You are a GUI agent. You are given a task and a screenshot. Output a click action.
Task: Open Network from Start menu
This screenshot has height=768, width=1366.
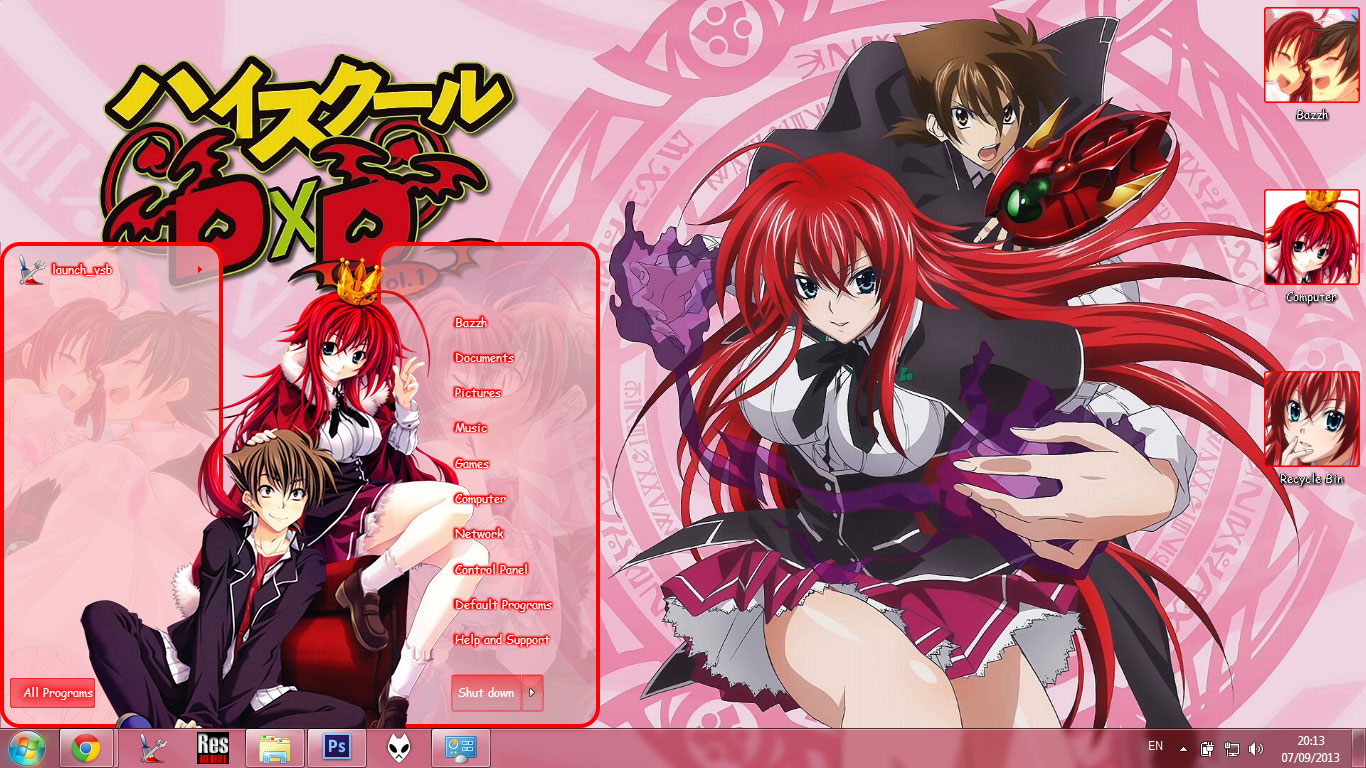click(x=479, y=534)
